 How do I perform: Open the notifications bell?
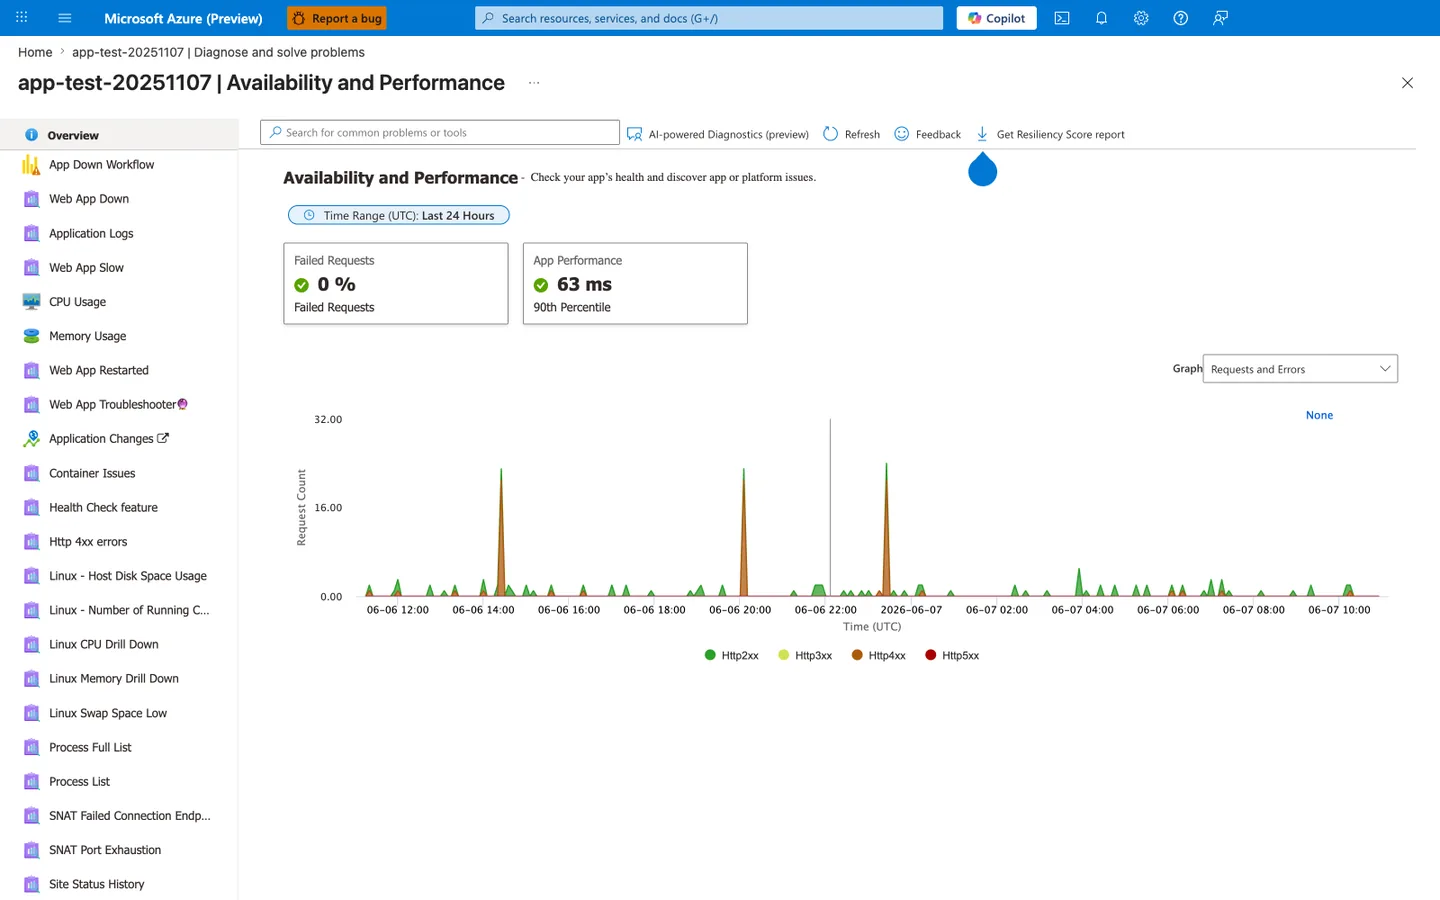[x=1101, y=18]
